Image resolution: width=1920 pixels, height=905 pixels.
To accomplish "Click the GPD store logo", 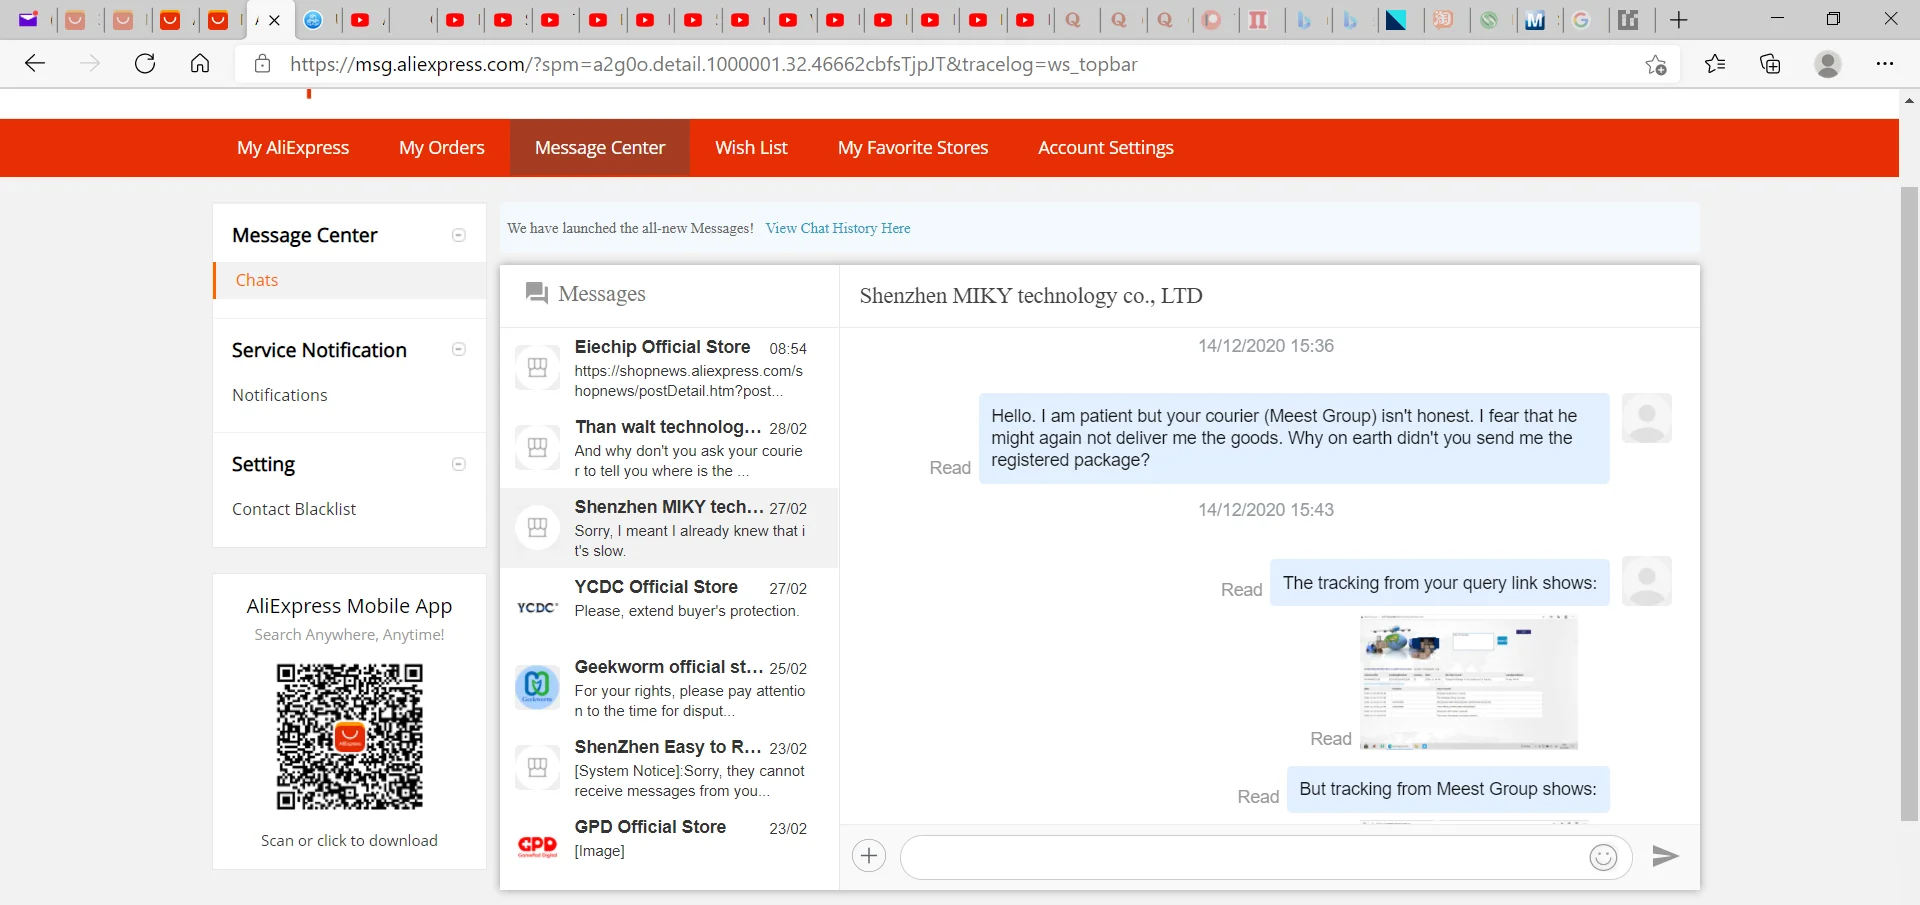I will (x=537, y=847).
